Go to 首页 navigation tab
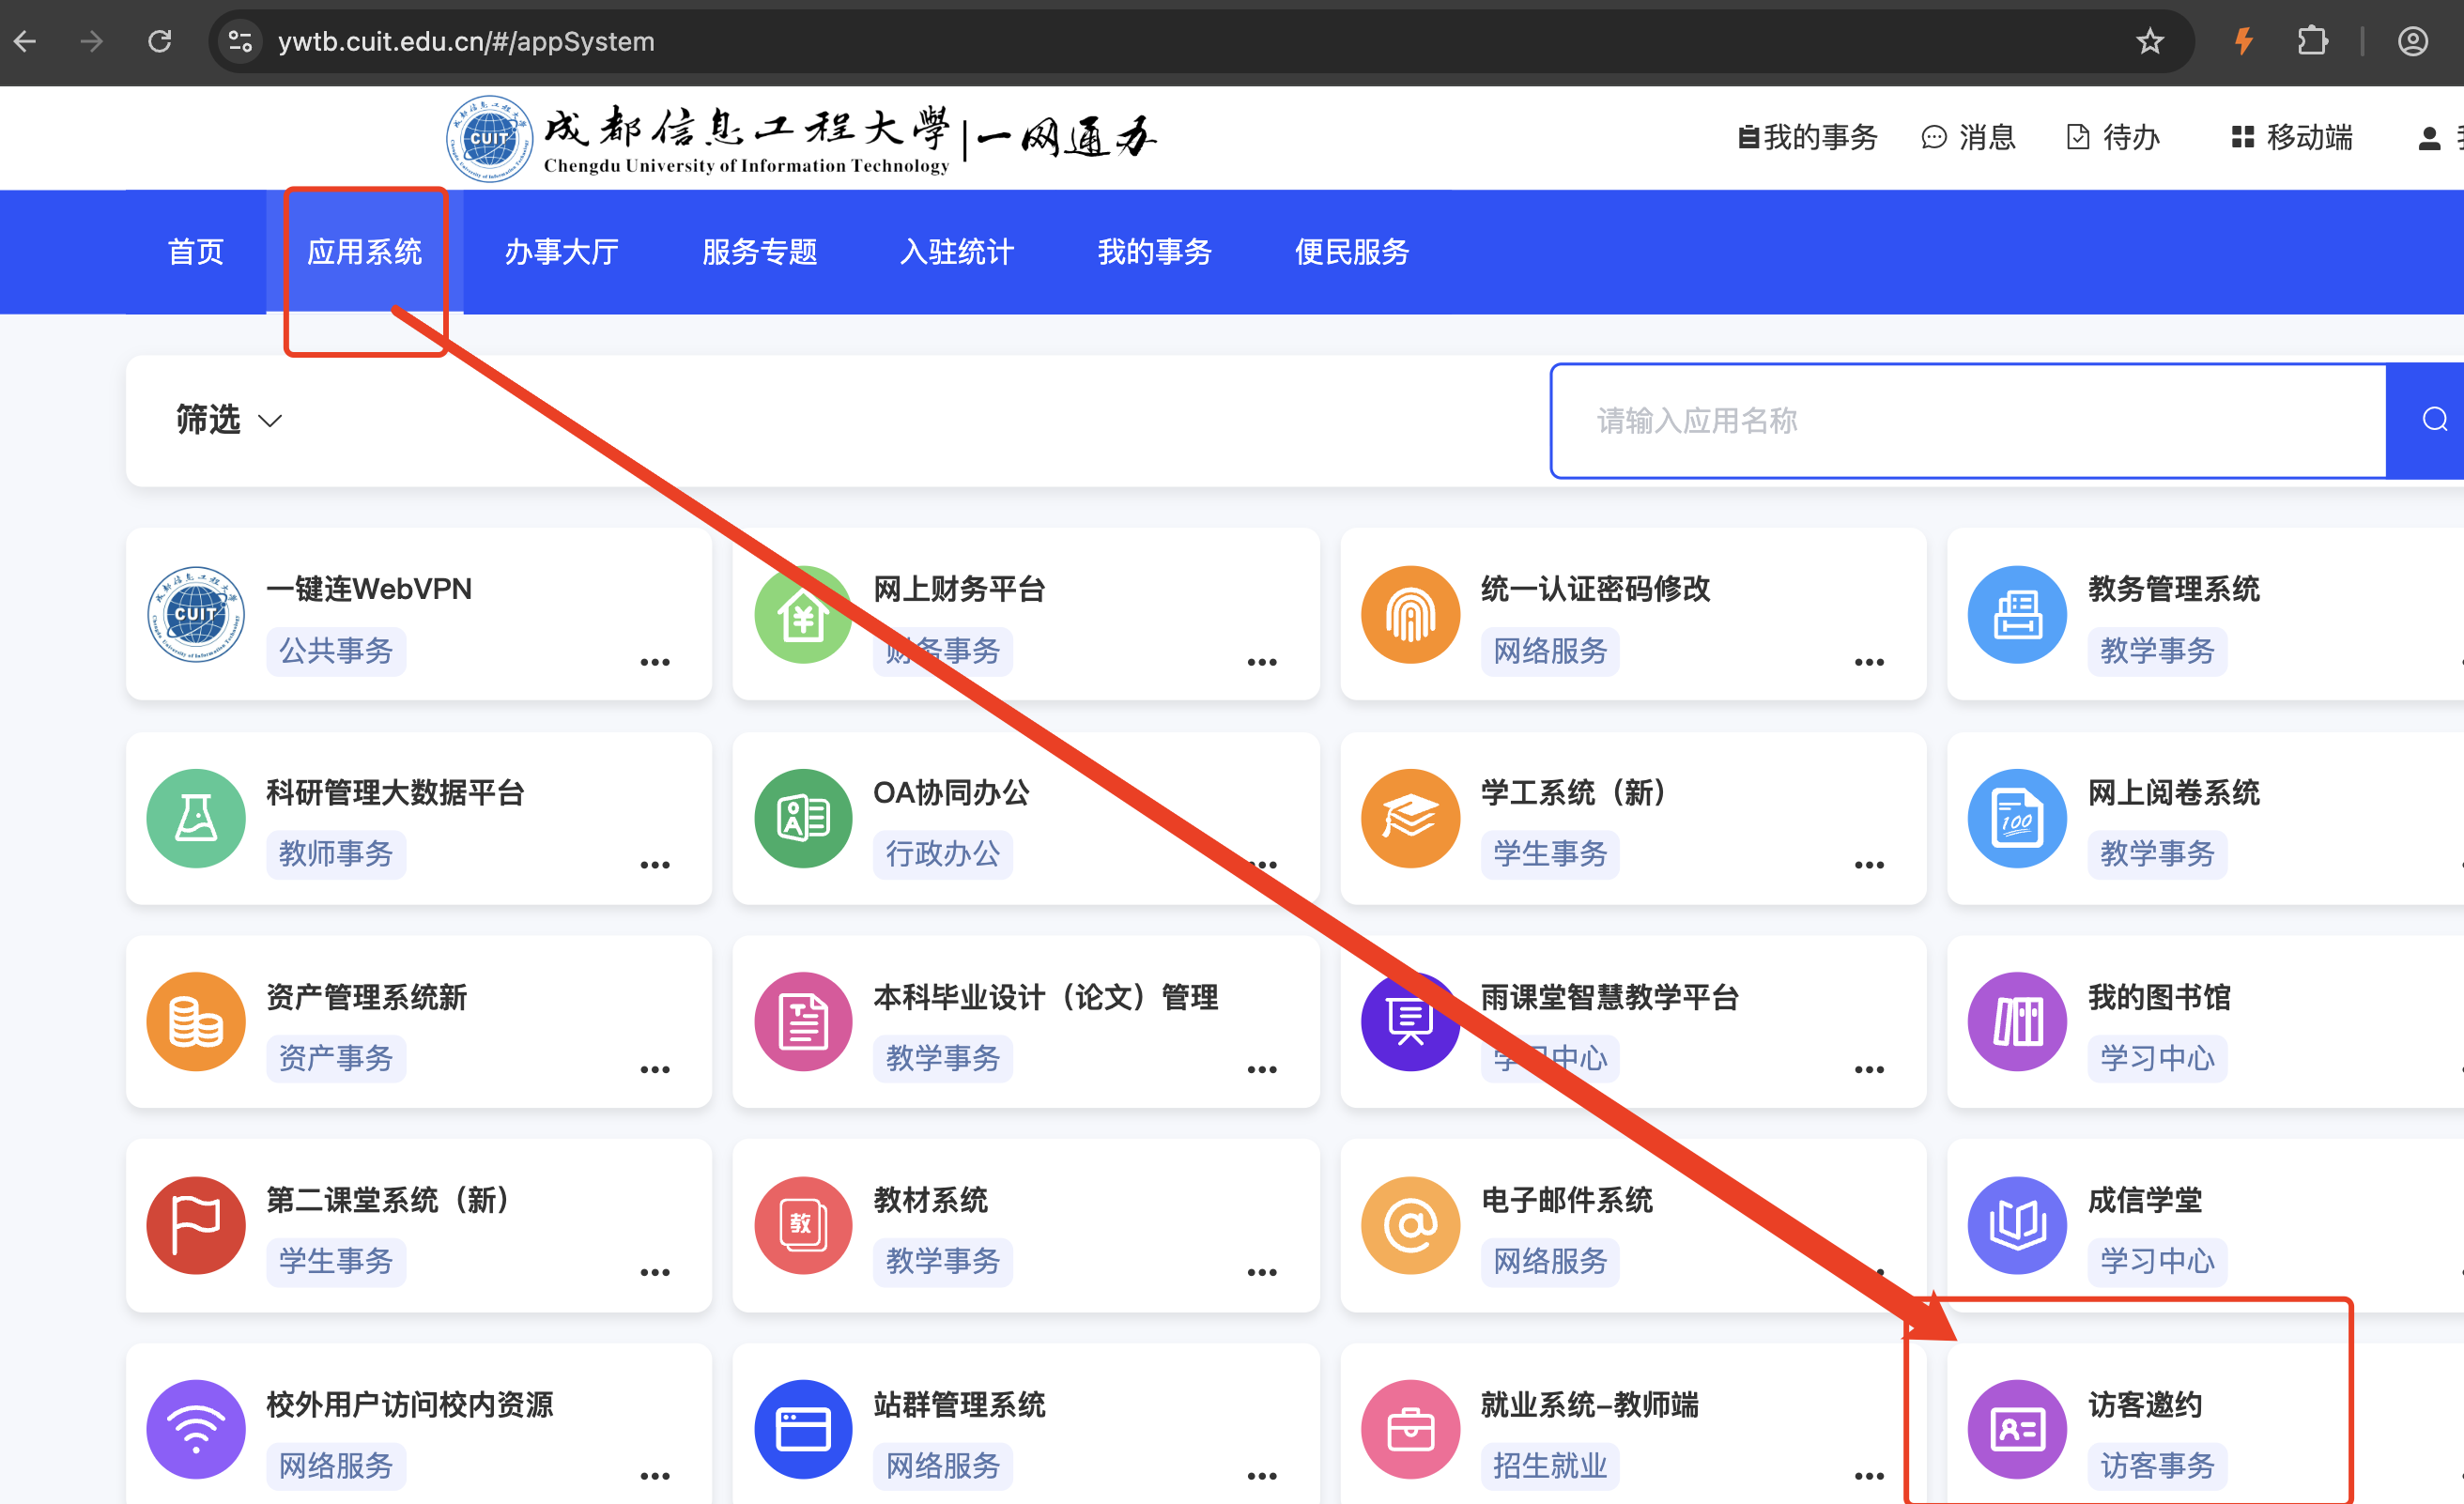Image resolution: width=2464 pixels, height=1504 pixels. click(196, 252)
